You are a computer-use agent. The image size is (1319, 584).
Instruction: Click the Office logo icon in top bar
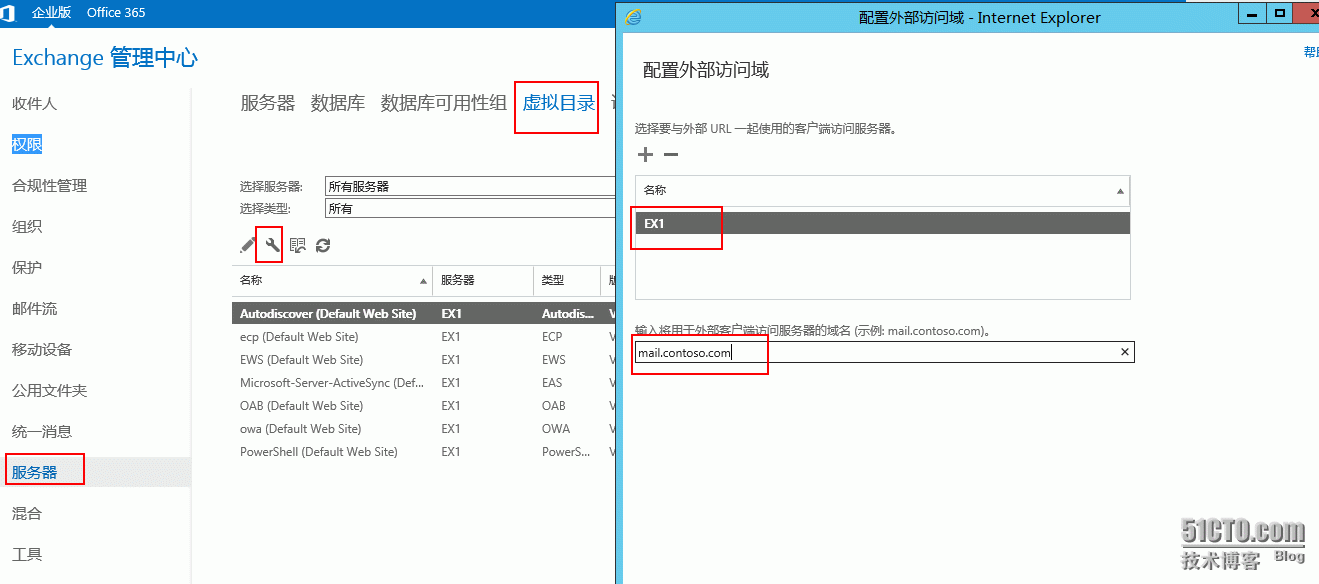(x=7, y=13)
